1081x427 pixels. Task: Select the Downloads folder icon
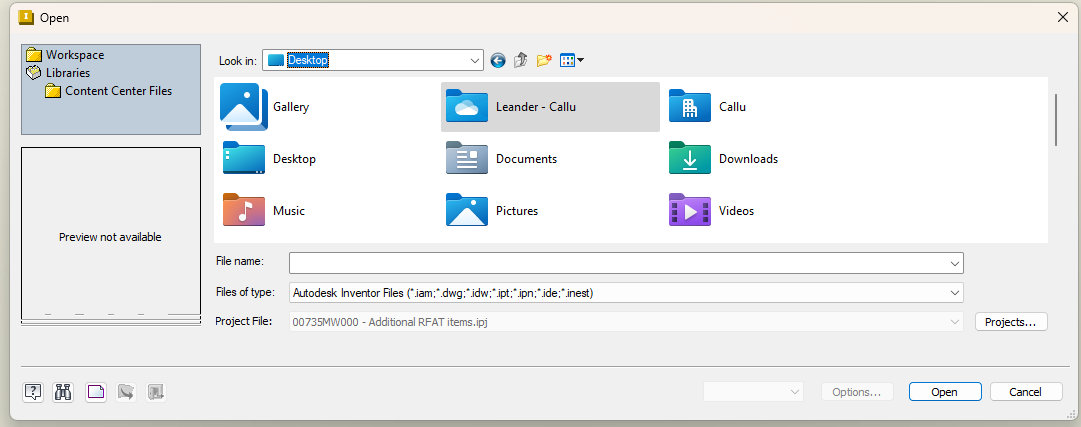pyautogui.click(x=689, y=159)
